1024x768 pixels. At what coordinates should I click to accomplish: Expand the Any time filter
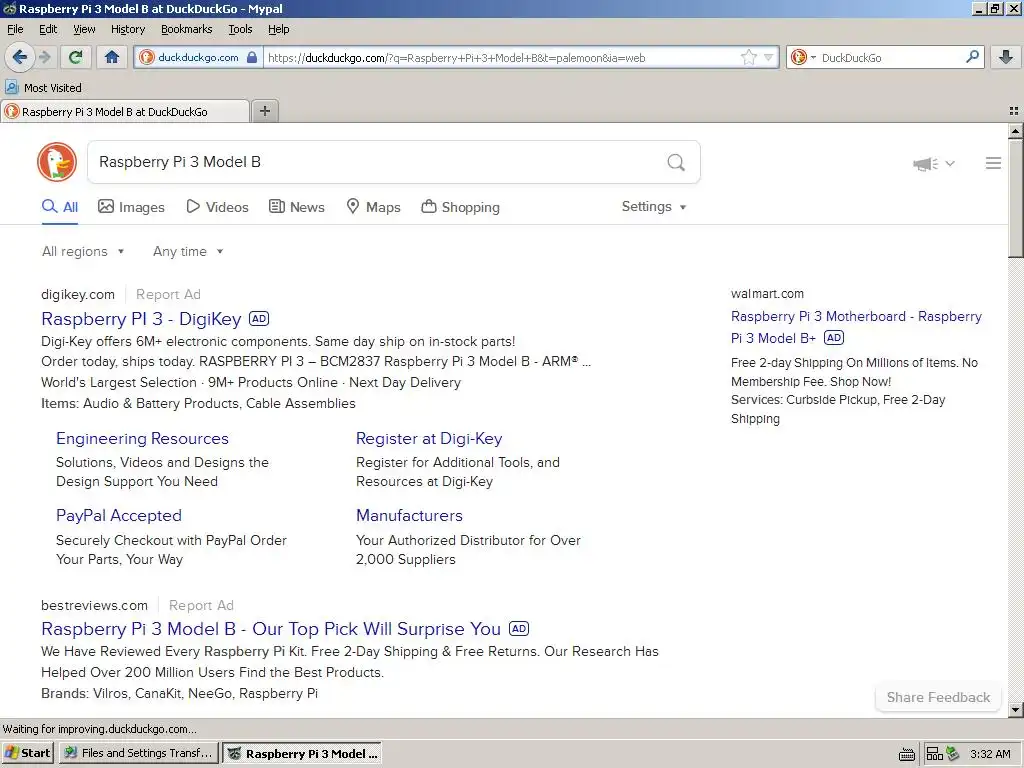pos(188,251)
